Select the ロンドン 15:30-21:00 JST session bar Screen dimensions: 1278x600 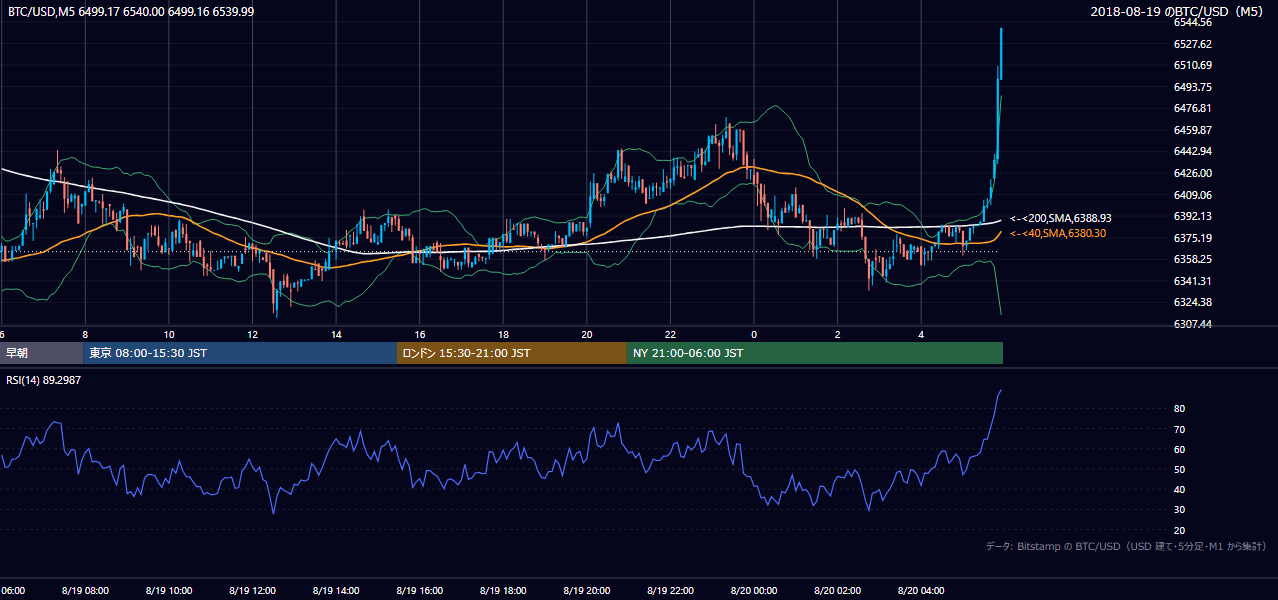point(512,353)
